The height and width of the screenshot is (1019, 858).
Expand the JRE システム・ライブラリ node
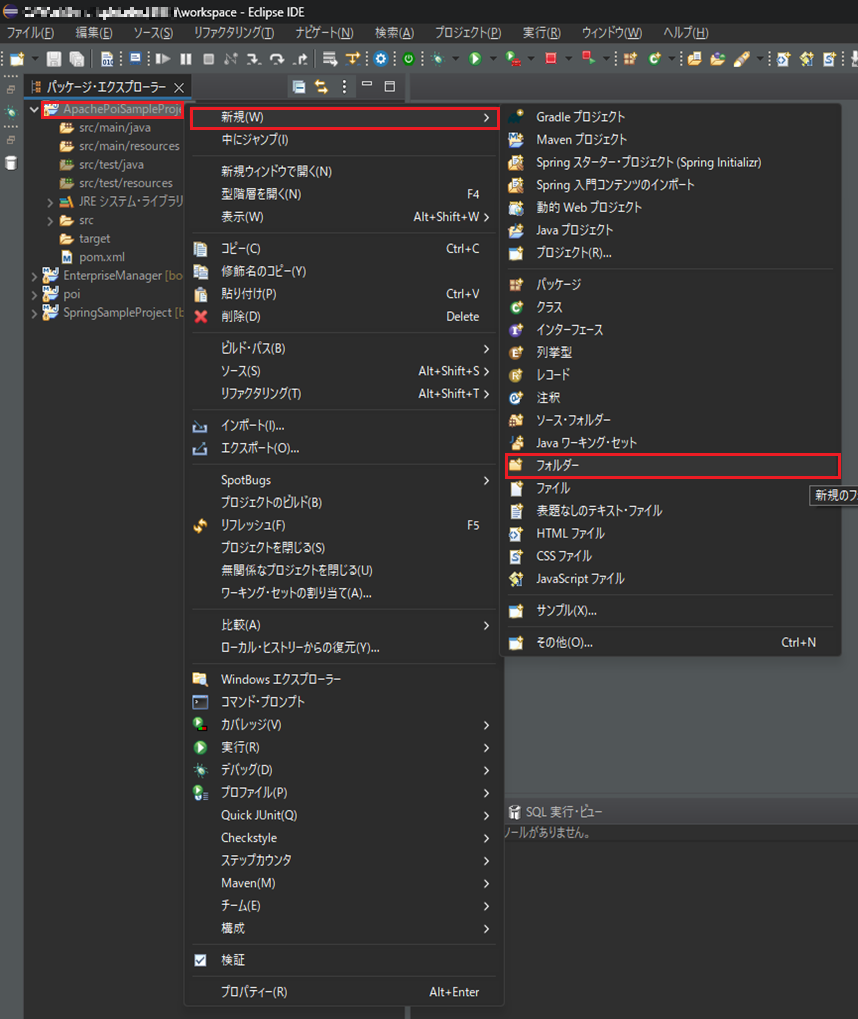click(50, 203)
